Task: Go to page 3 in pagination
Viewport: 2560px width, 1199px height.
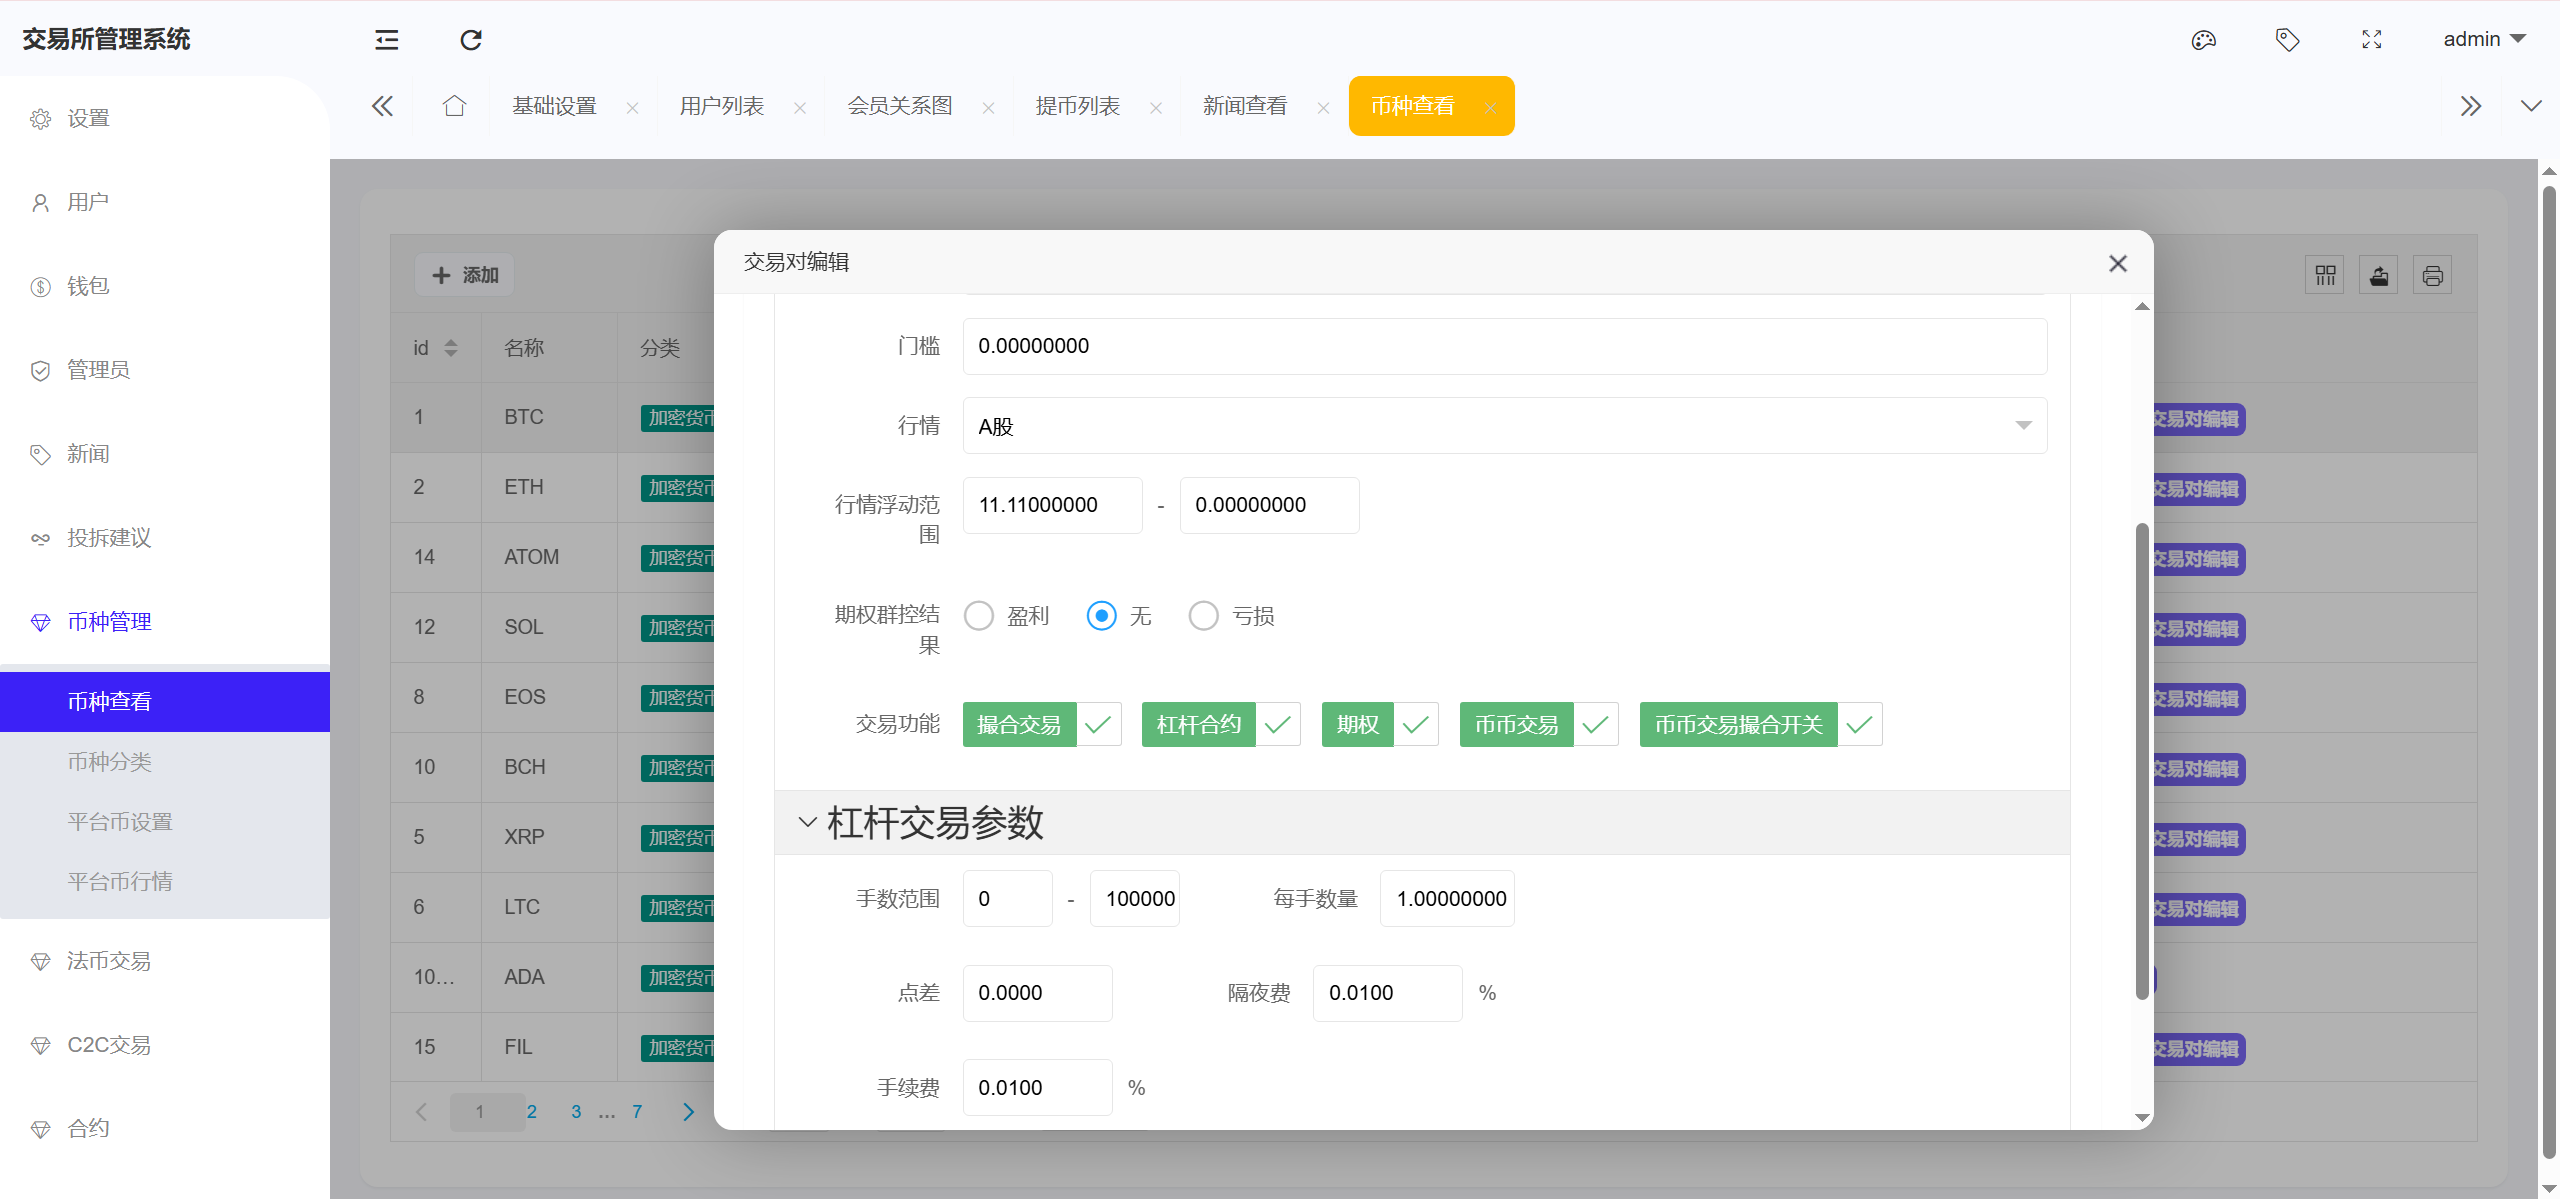Action: (x=576, y=1111)
